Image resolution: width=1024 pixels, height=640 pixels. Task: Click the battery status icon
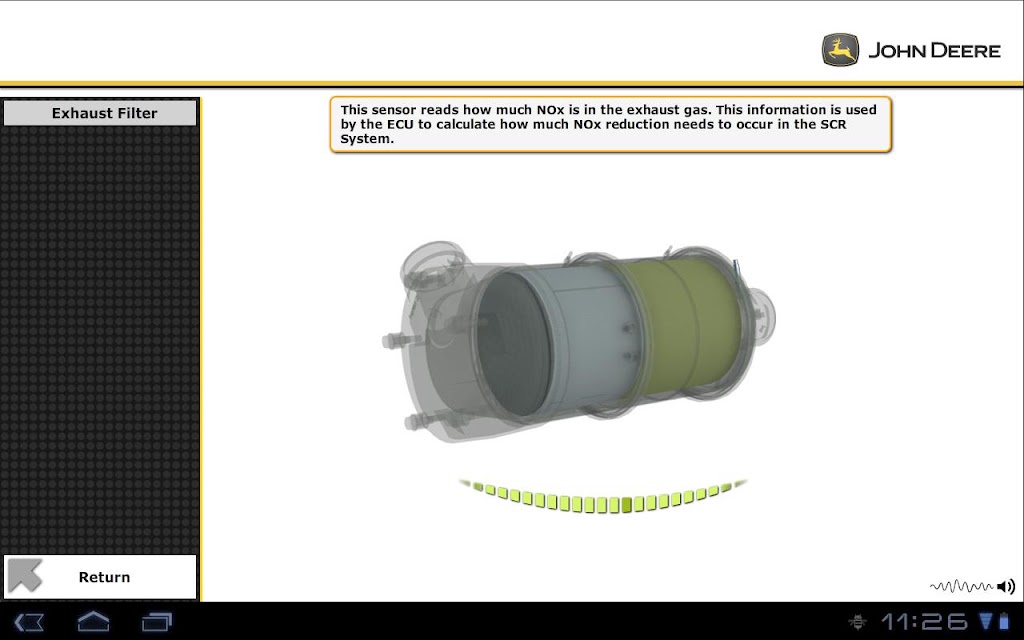tap(1004, 620)
